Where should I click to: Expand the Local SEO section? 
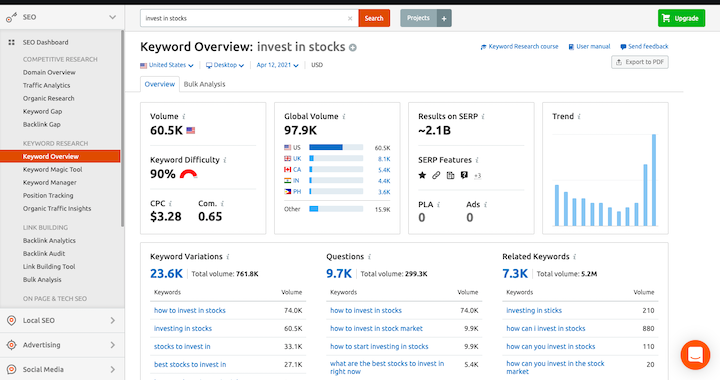pos(112,320)
